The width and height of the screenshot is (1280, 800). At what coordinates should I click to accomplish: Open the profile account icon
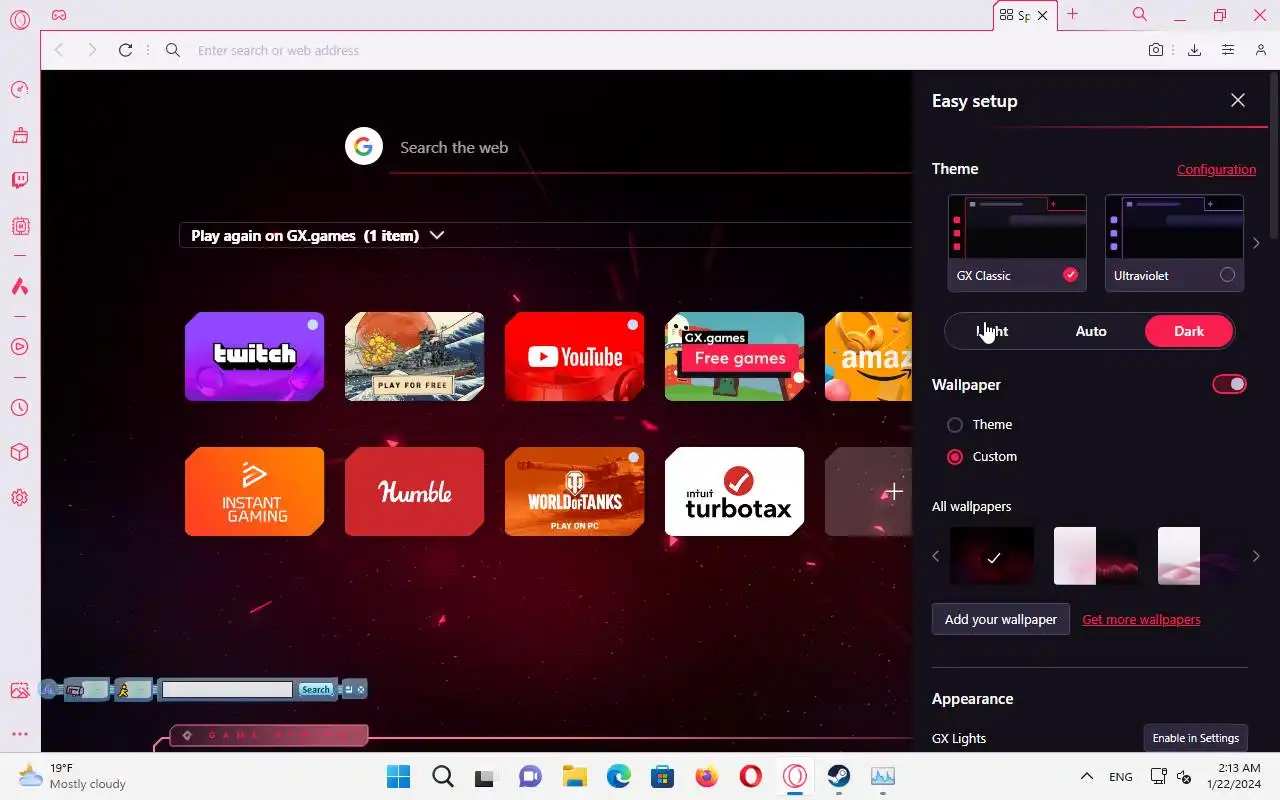pos(1261,50)
